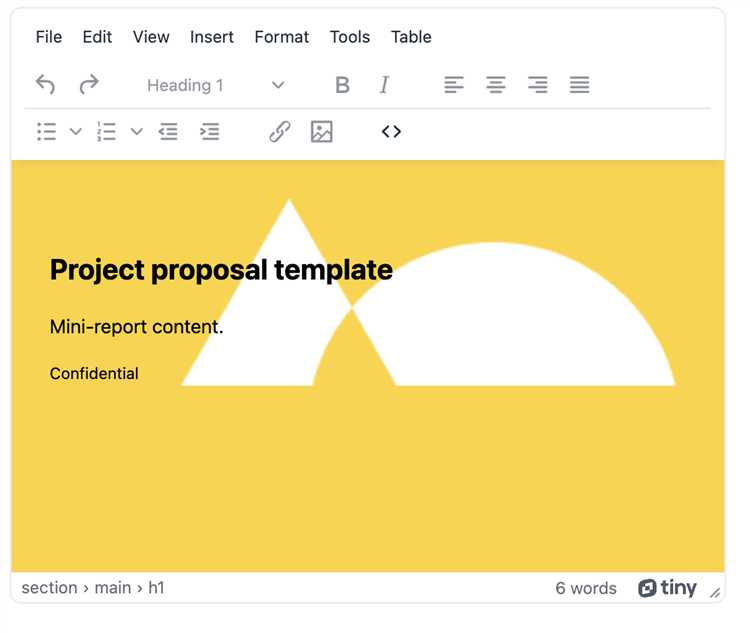Align text center

coord(496,85)
